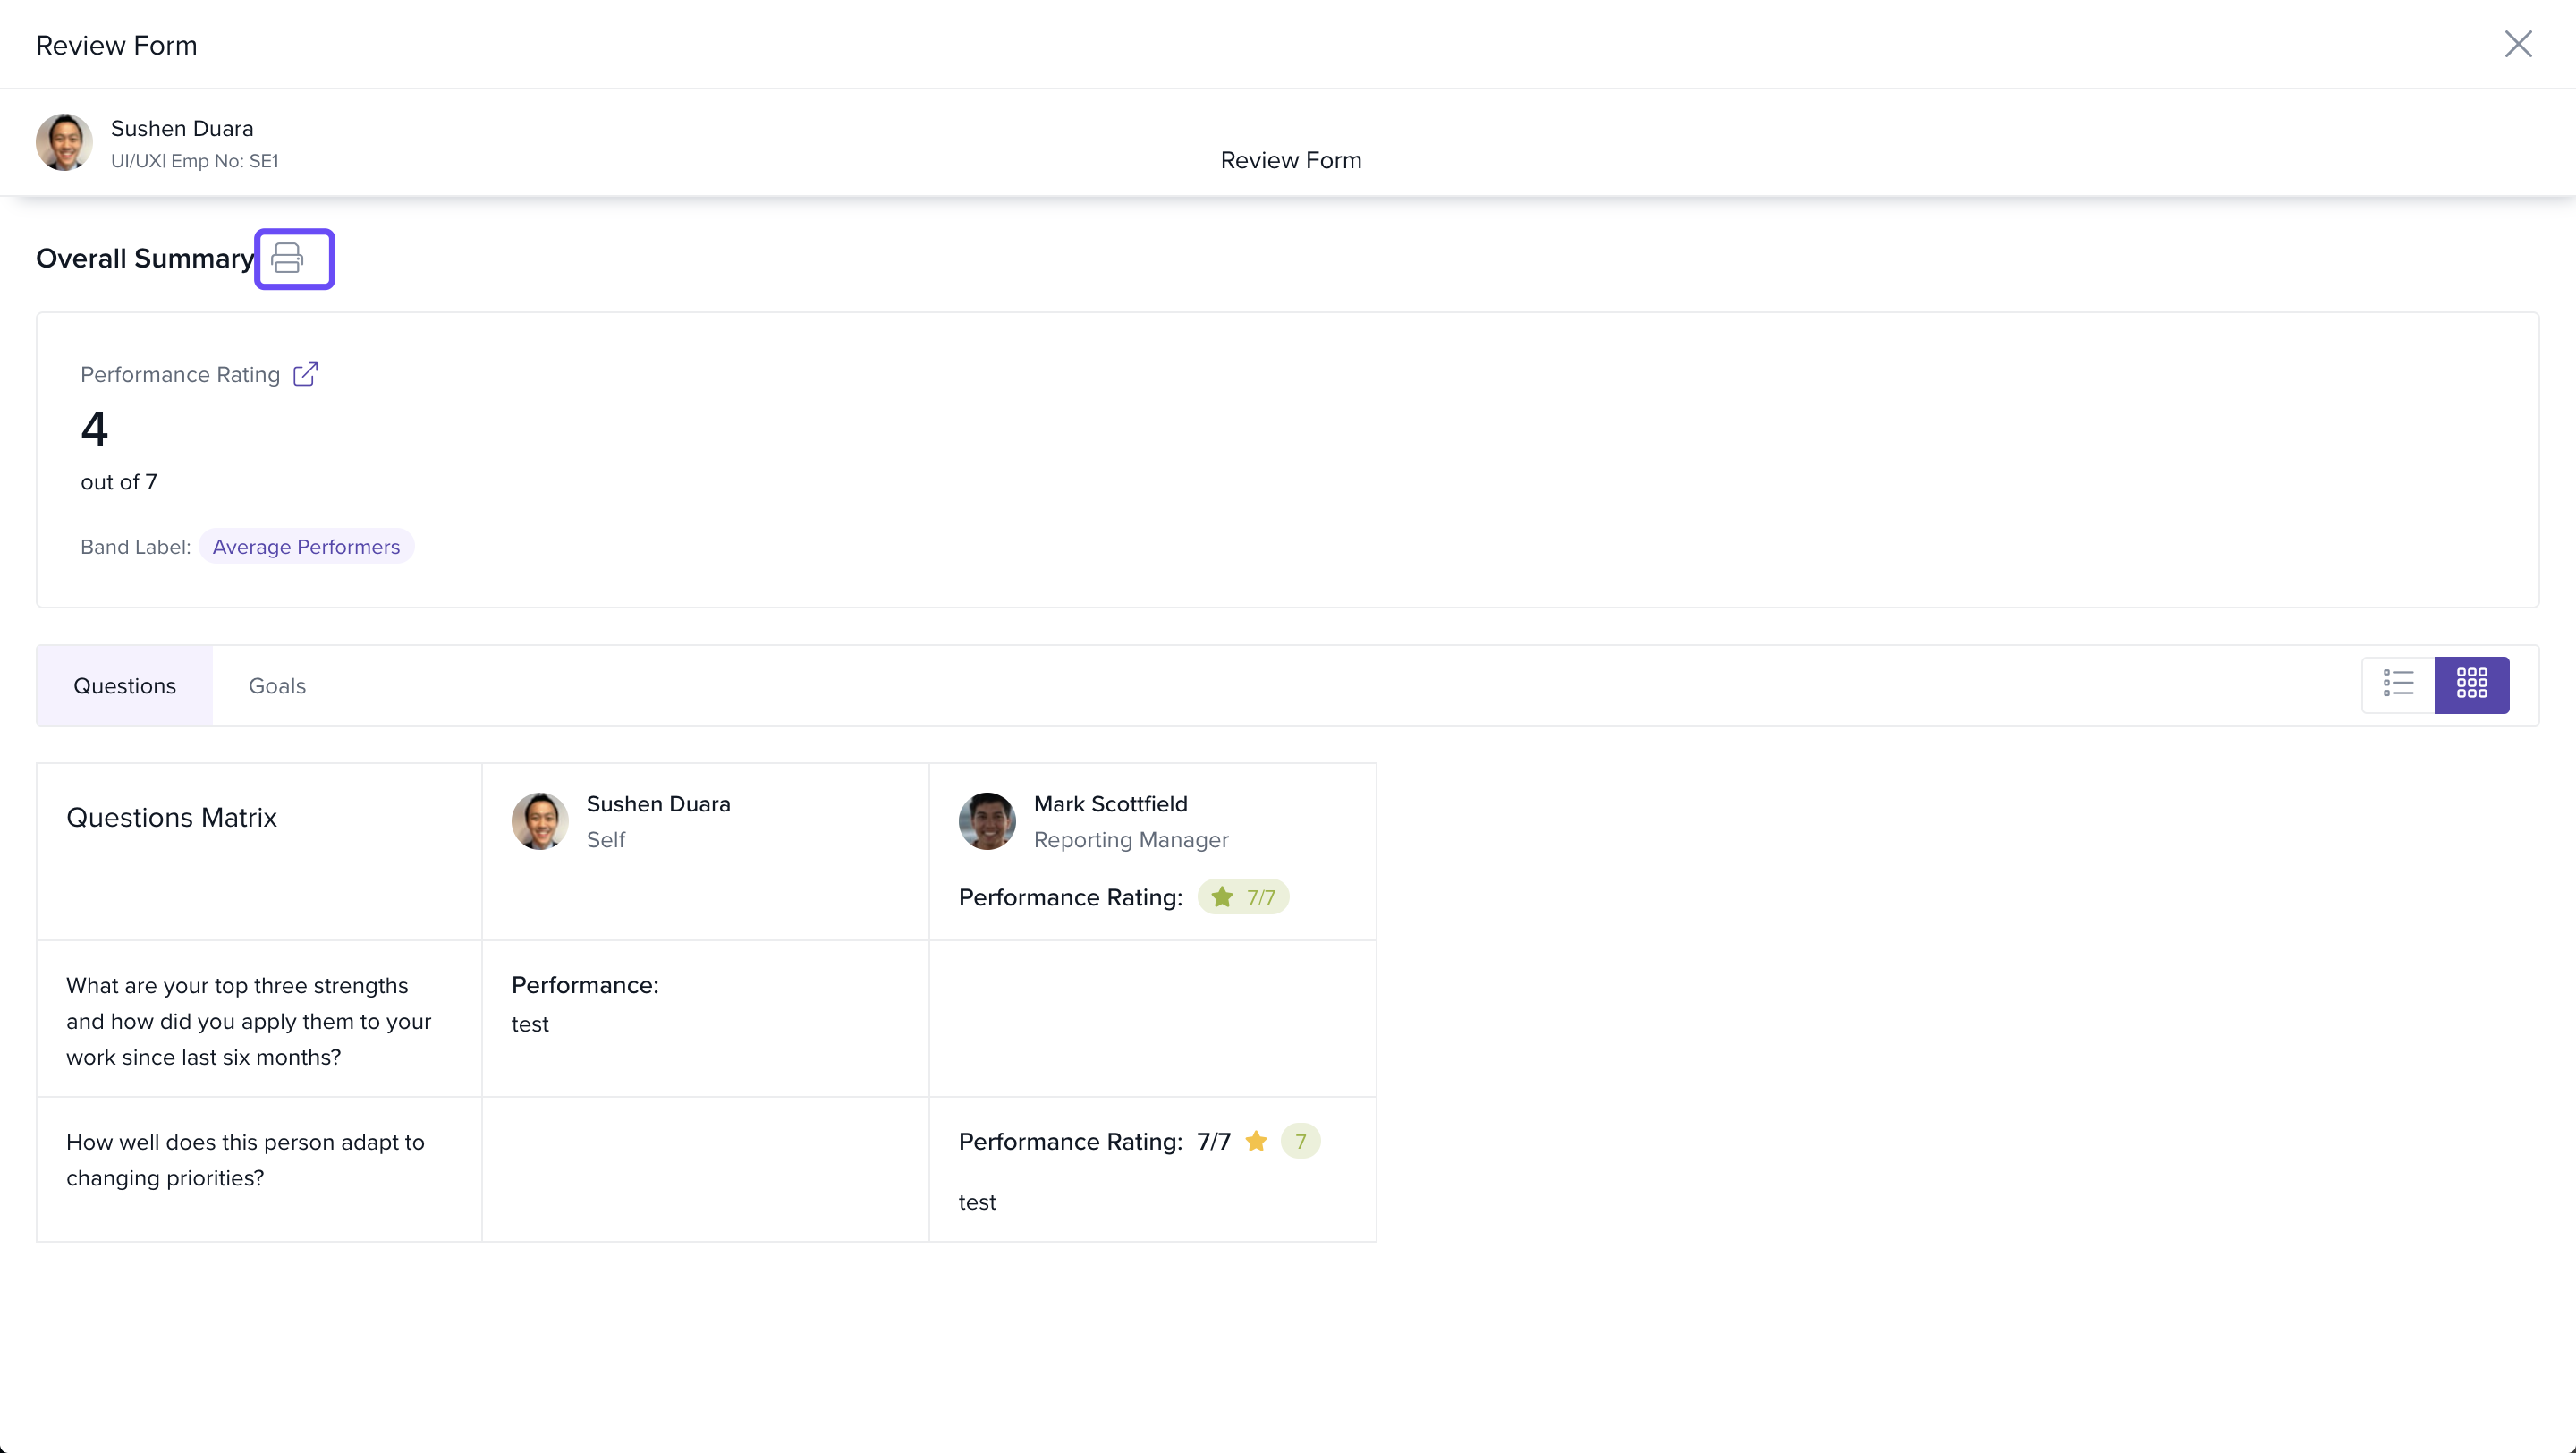Click Sushen Duara's header profile photo
This screenshot has height=1453, width=2576.
coord(64,142)
